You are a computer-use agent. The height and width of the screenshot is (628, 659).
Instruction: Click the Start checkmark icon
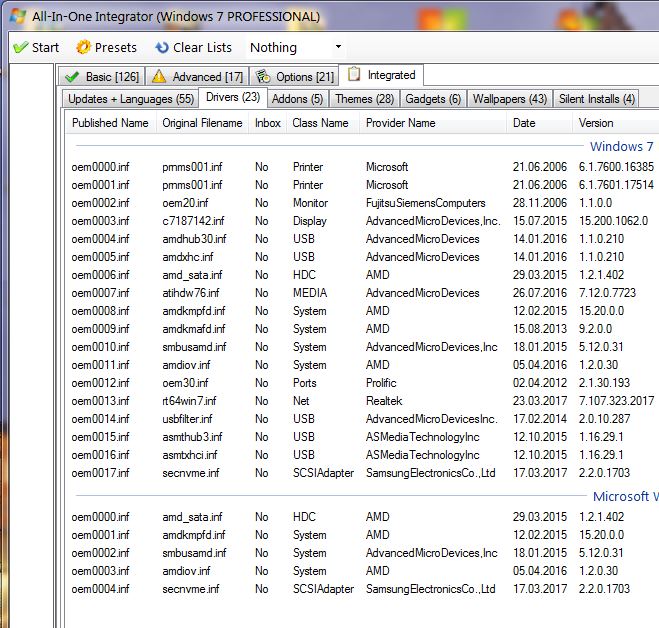[21, 47]
